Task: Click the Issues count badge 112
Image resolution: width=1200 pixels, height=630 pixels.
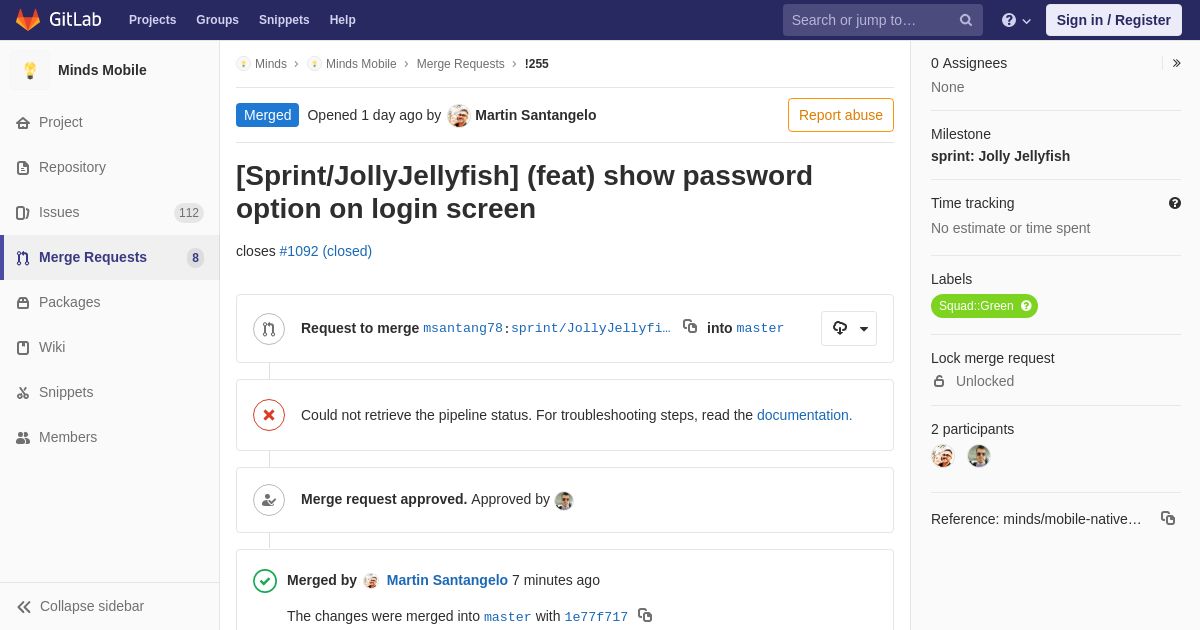Action: pyautogui.click(x=189, y=213)
